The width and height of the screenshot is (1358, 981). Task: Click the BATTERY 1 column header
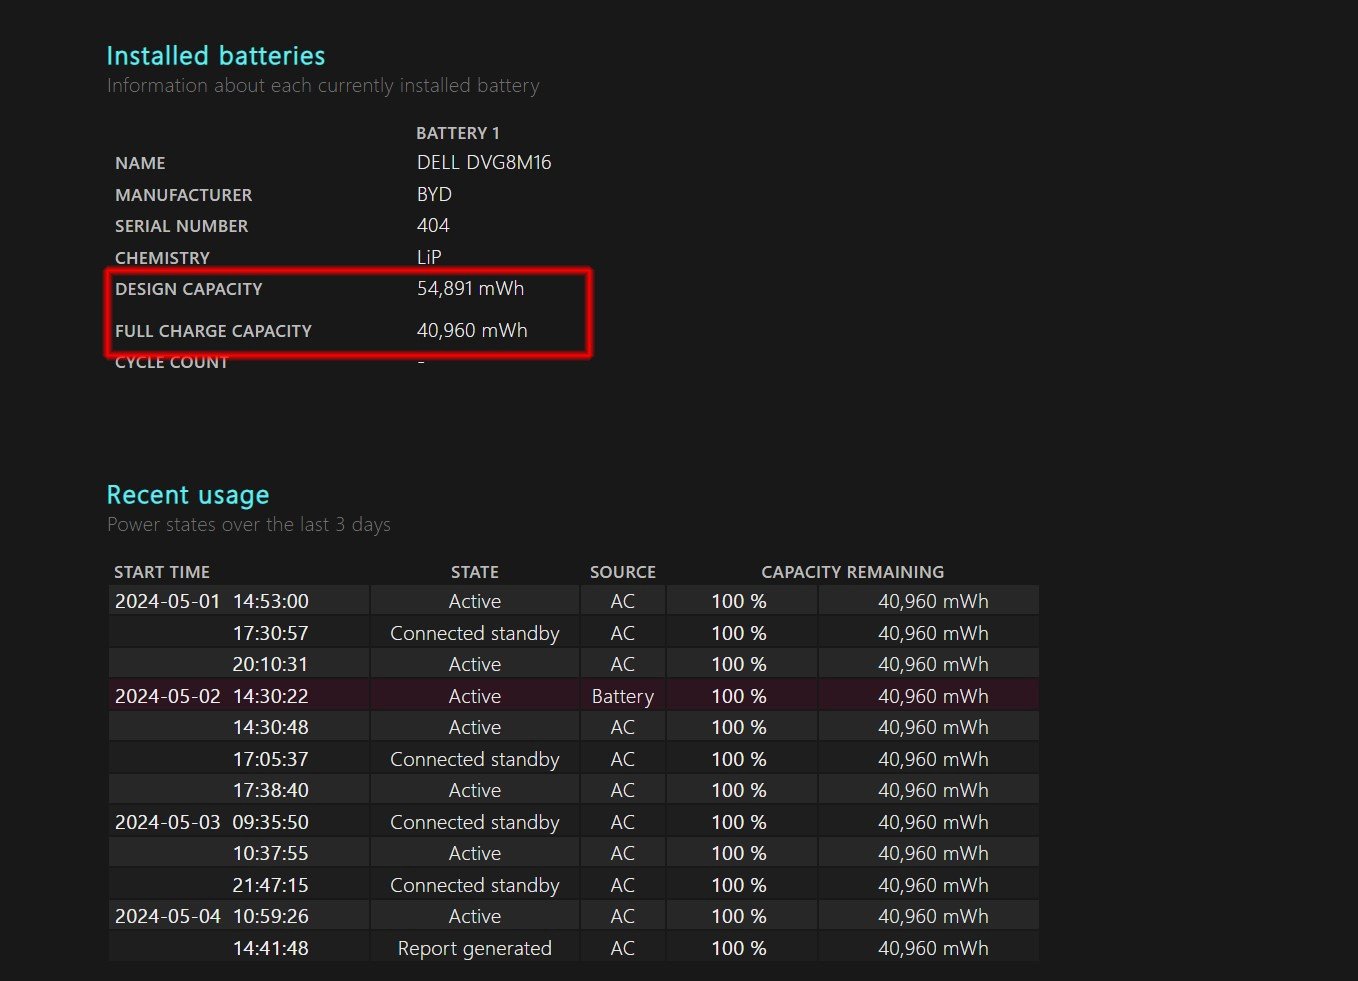pos(457,133)
